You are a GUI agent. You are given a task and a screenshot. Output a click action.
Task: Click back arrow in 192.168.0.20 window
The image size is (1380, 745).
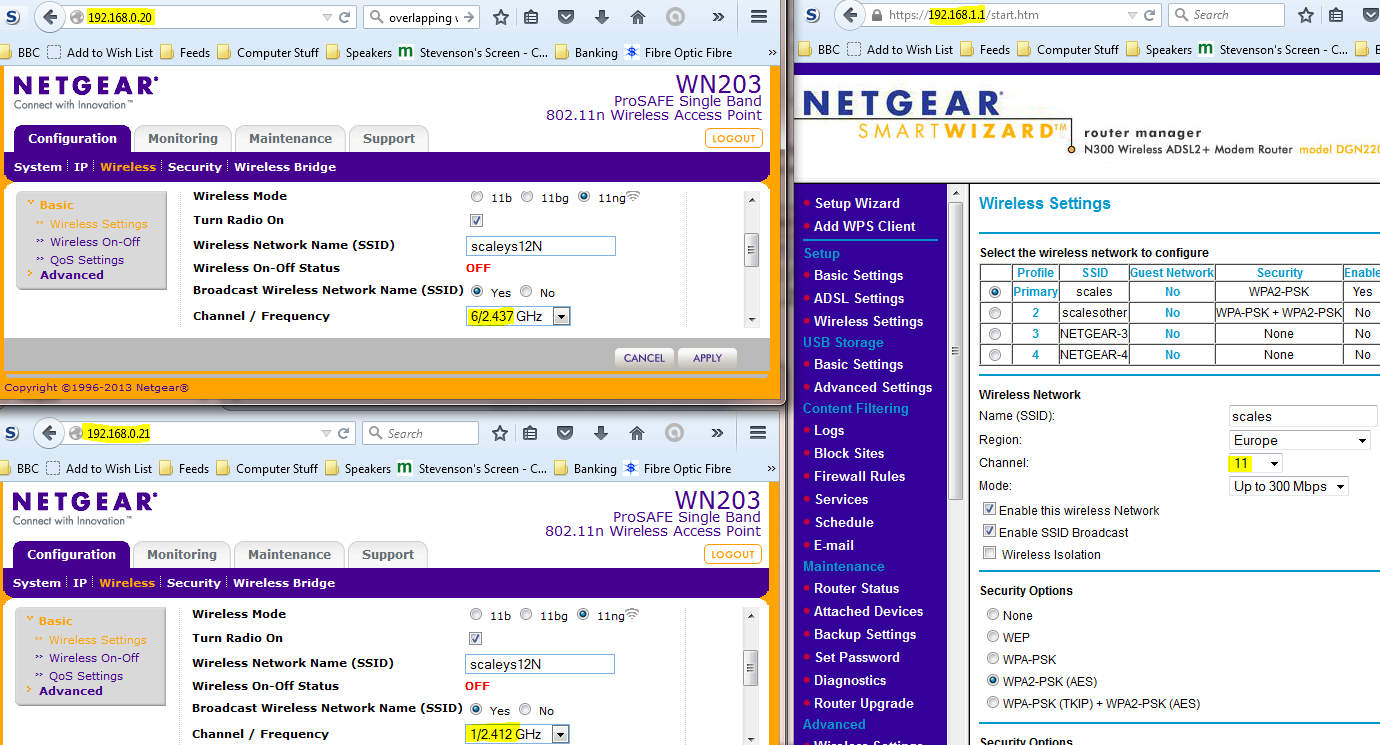pos(50,17)
